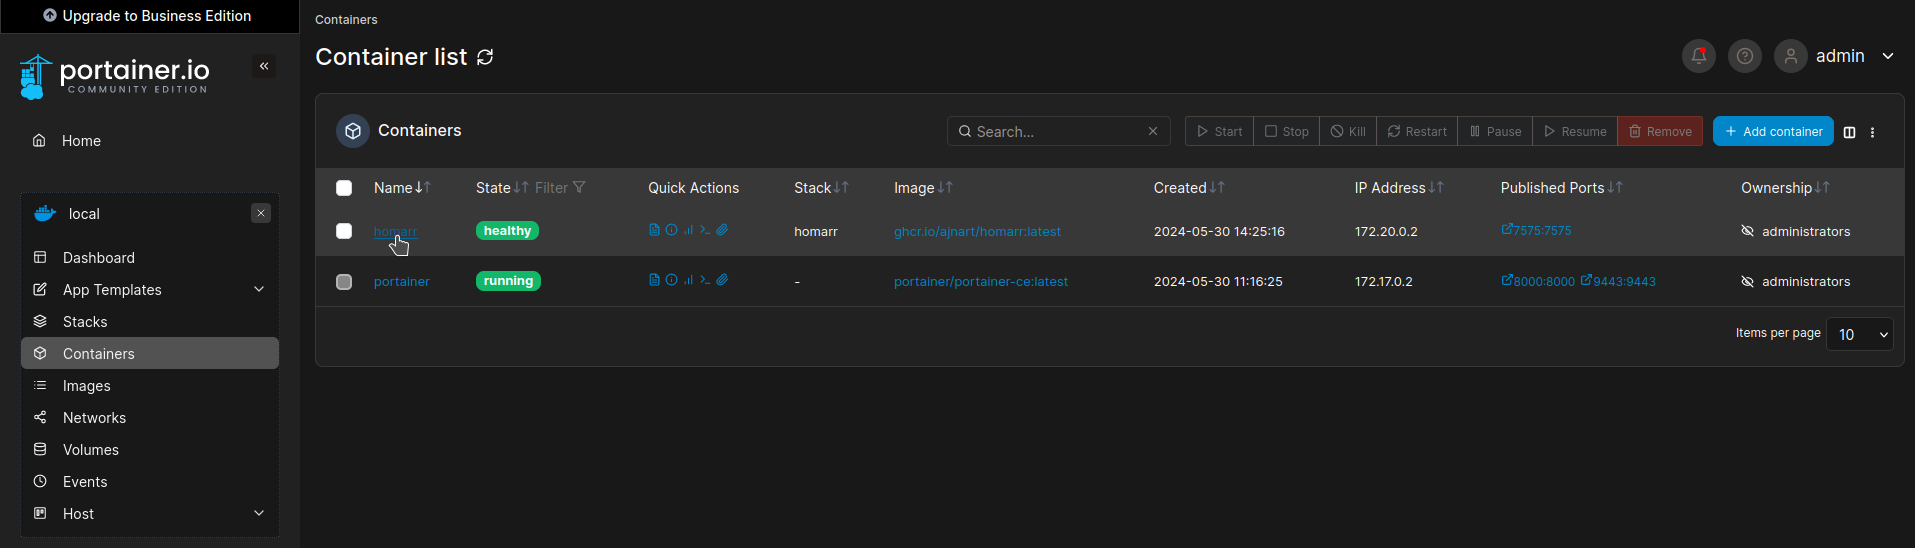Collapse the sidebar with double chevron
The width and height of the screenshot is (1915, 548).
[x=264, y=66]
